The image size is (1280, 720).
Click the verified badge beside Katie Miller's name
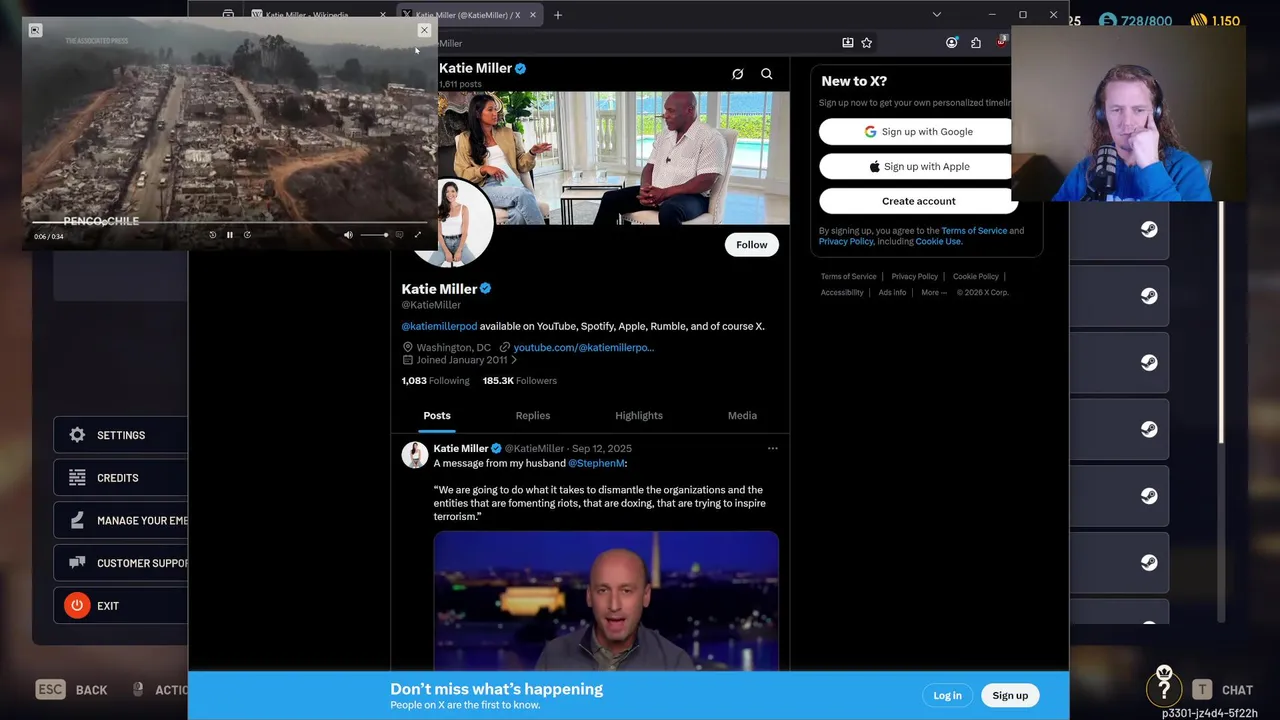point(486,289)
